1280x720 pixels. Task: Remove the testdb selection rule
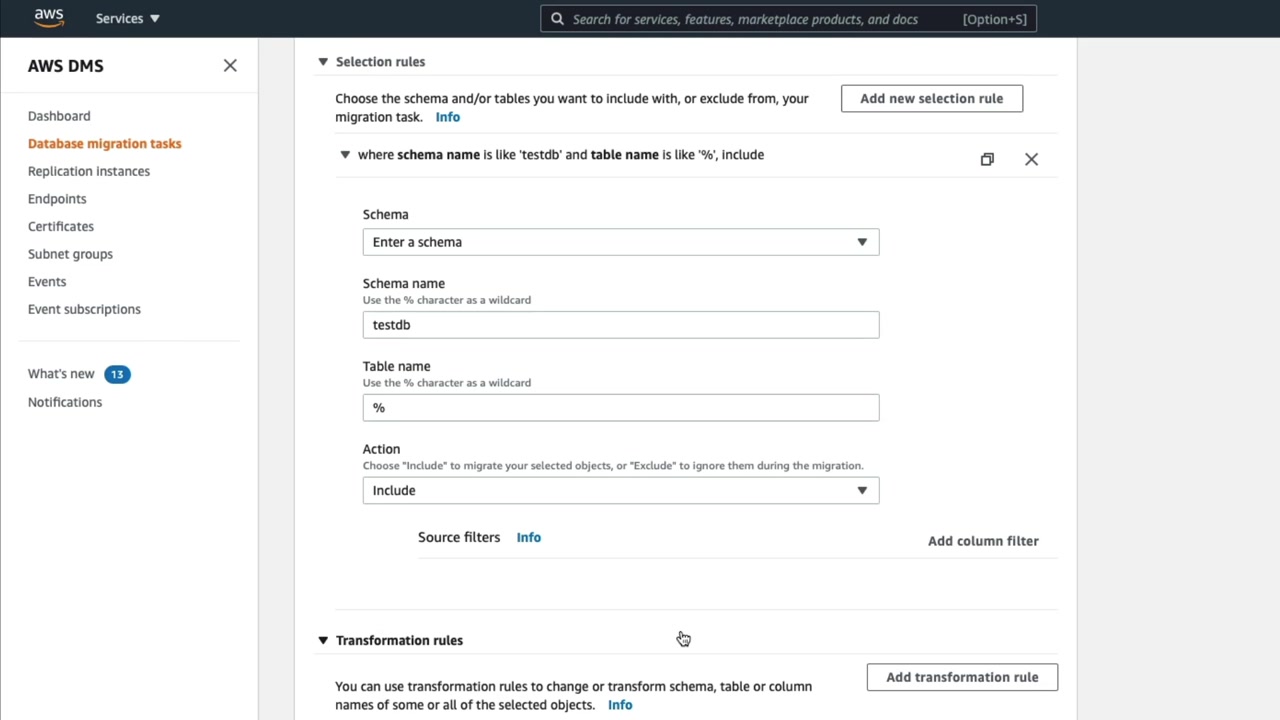1031,159
